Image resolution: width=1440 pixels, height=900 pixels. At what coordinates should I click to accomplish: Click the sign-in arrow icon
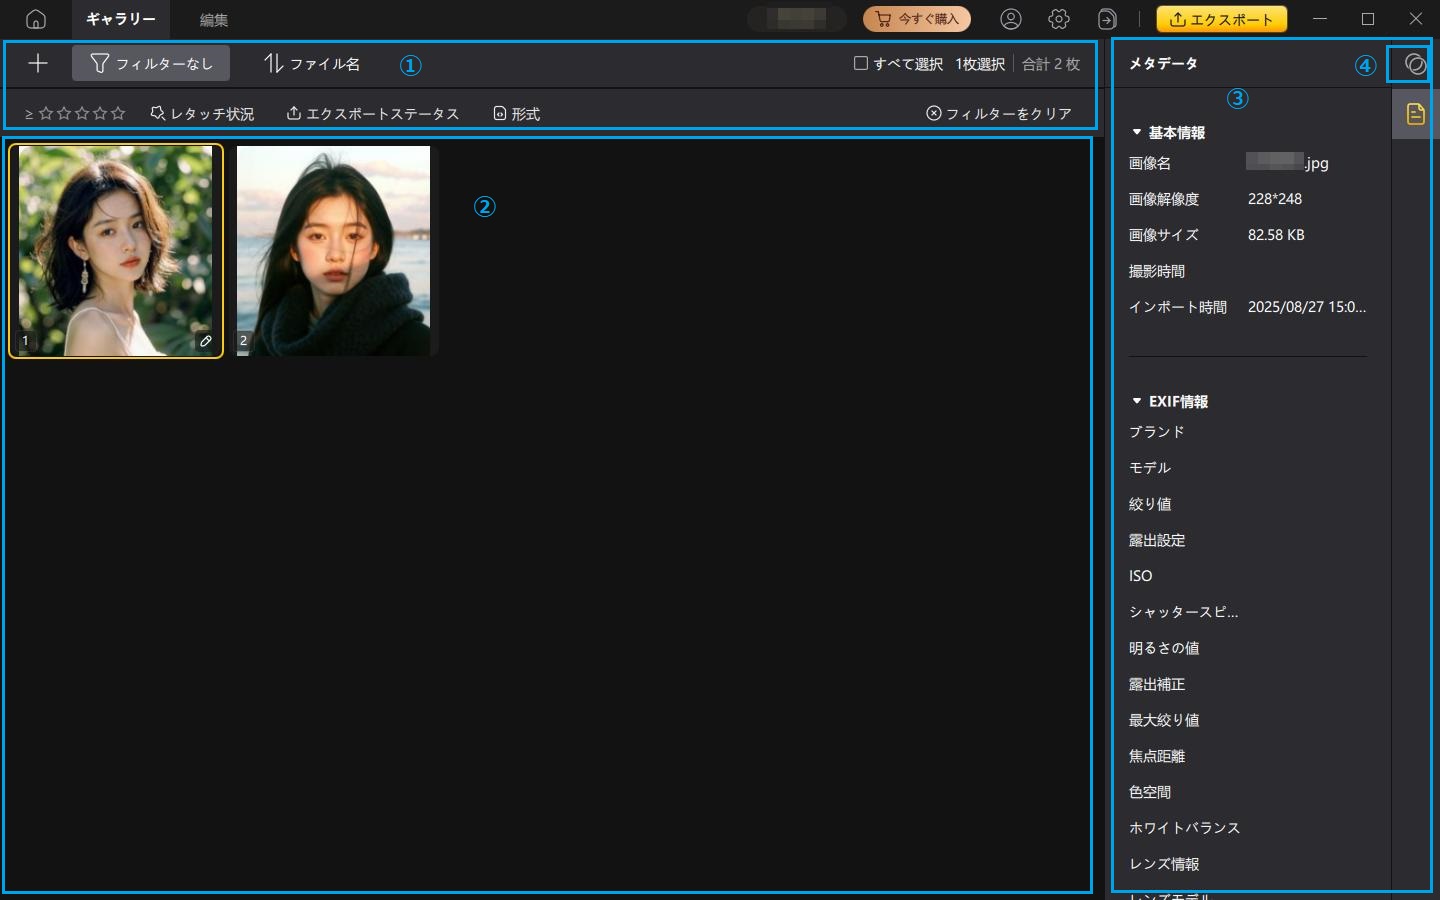coord(1107,19)
